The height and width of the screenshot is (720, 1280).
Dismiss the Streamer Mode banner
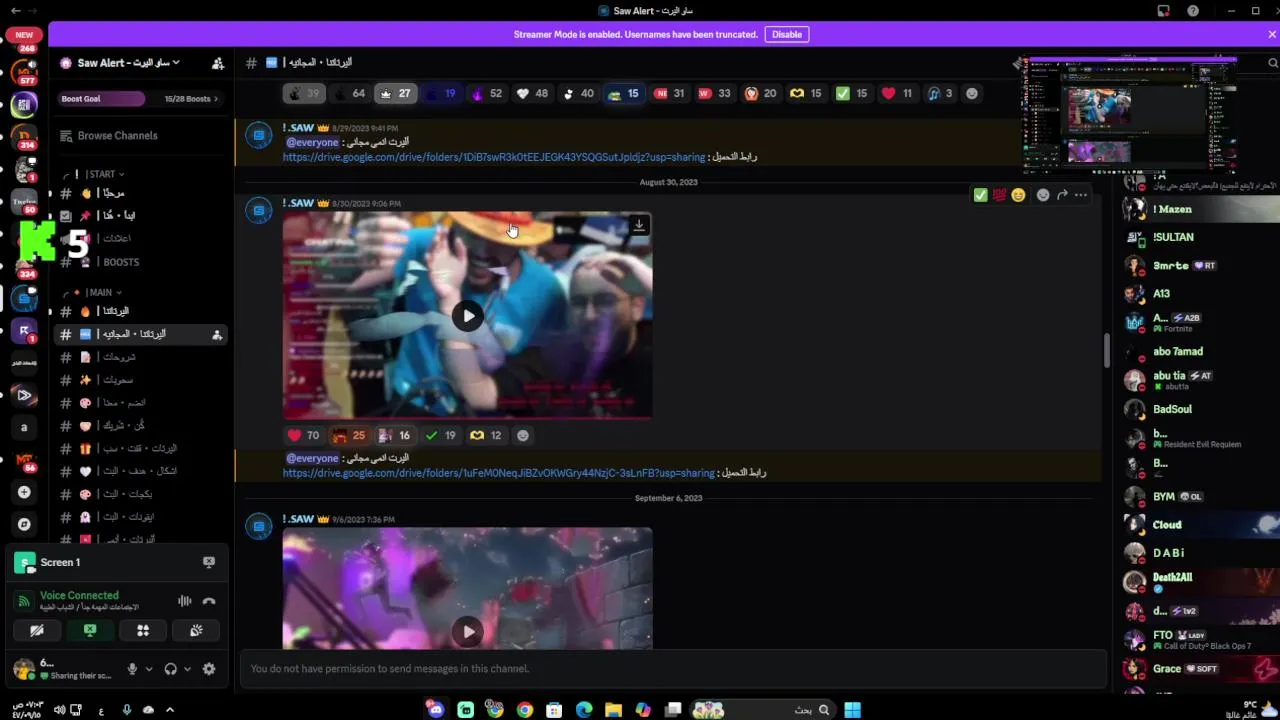point(1272,34)
